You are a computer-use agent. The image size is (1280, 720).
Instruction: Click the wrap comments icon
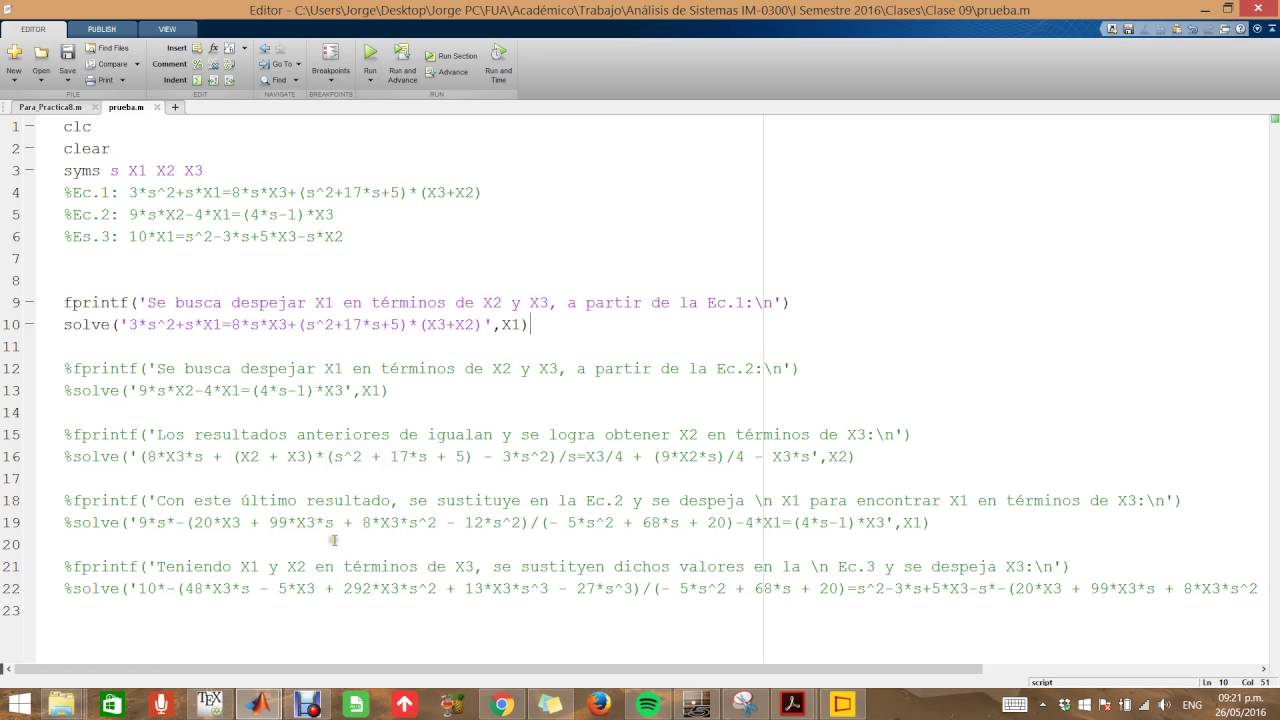(229, 64)
